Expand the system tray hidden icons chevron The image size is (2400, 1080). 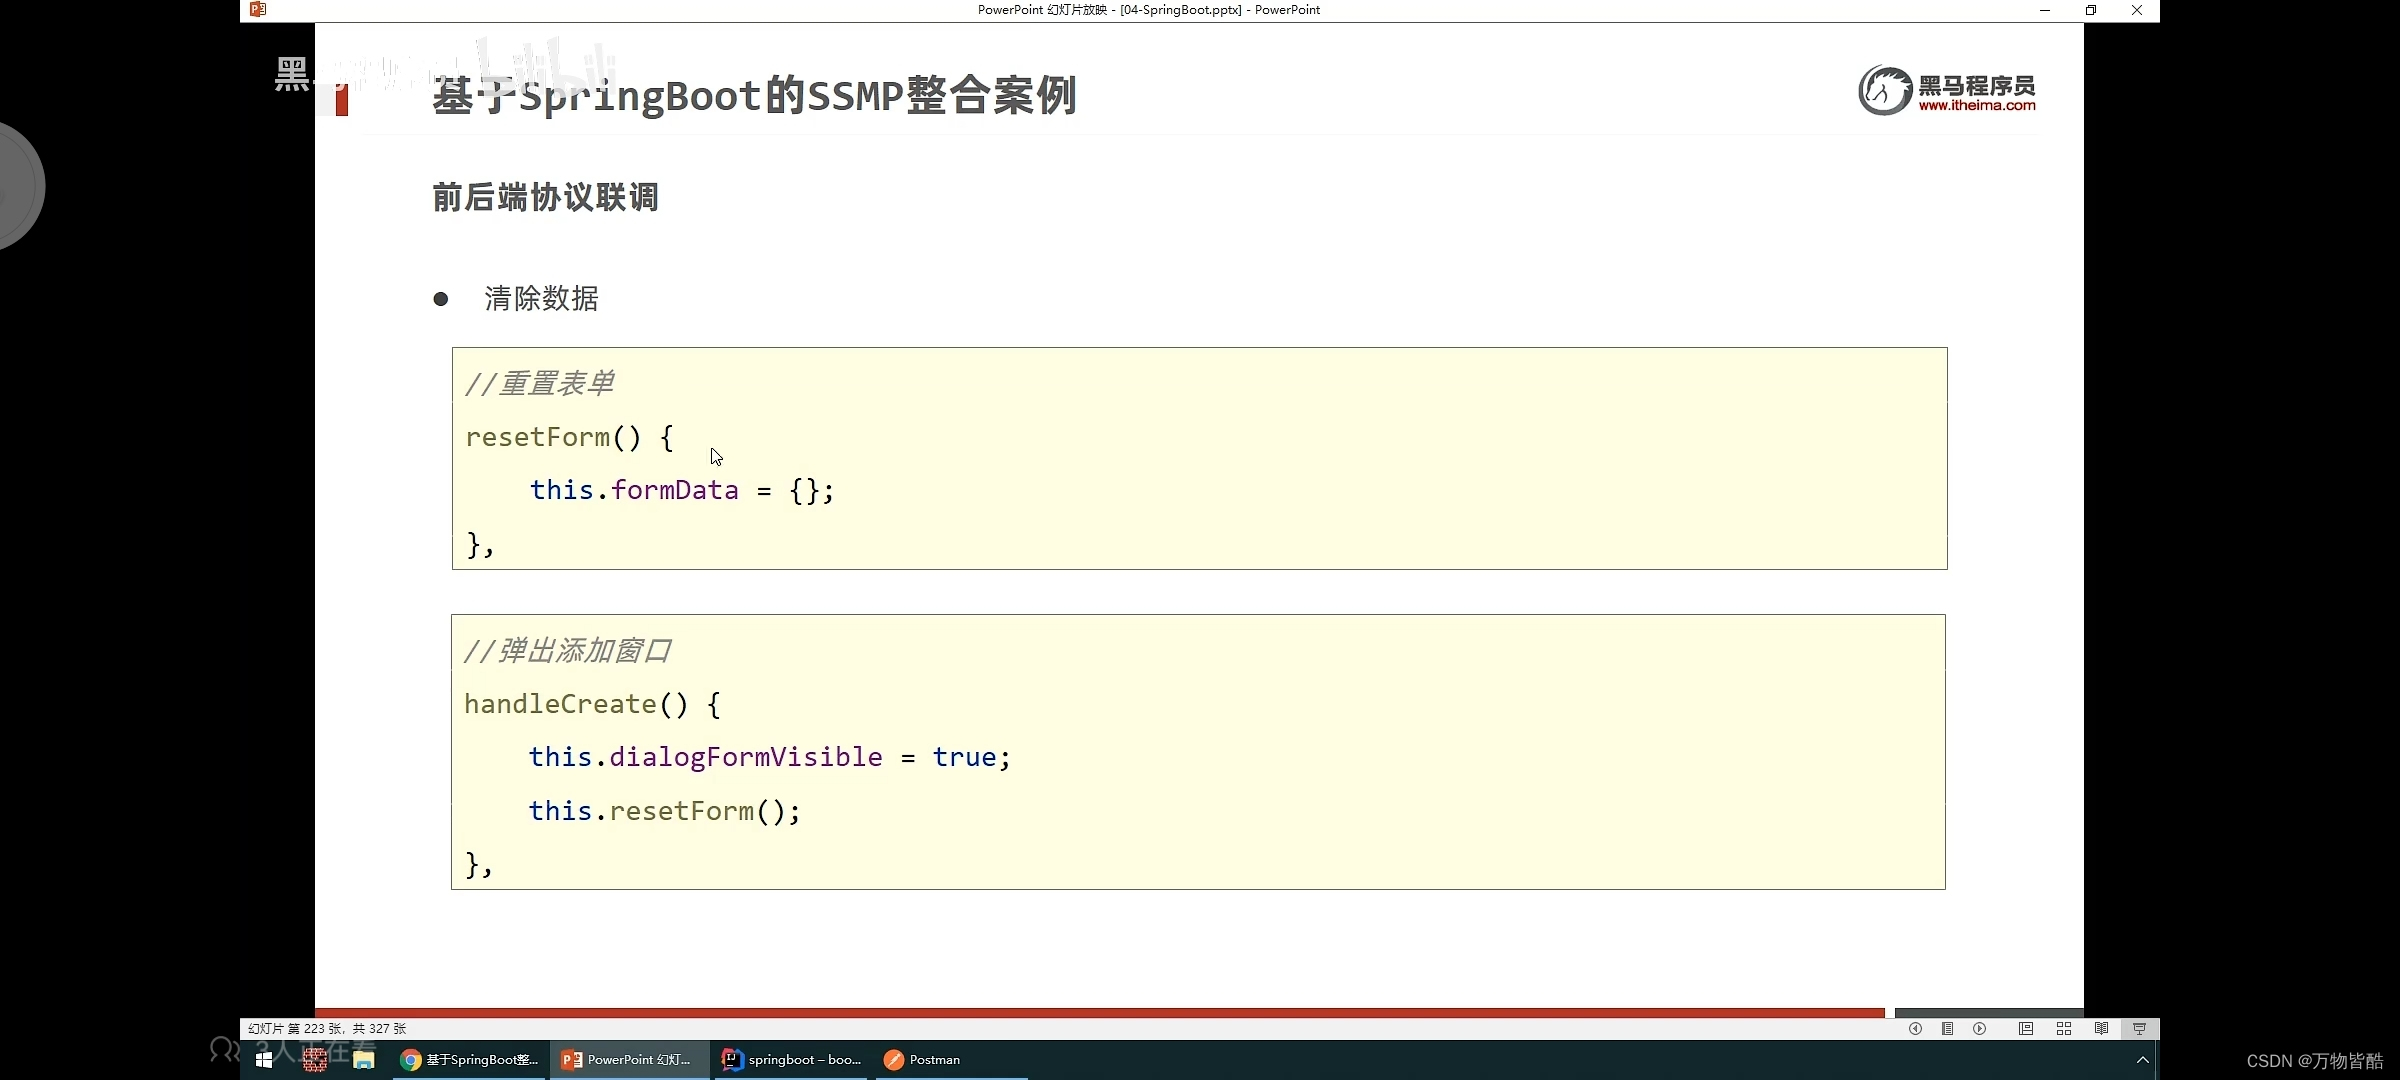[x=2142, y=1060]
